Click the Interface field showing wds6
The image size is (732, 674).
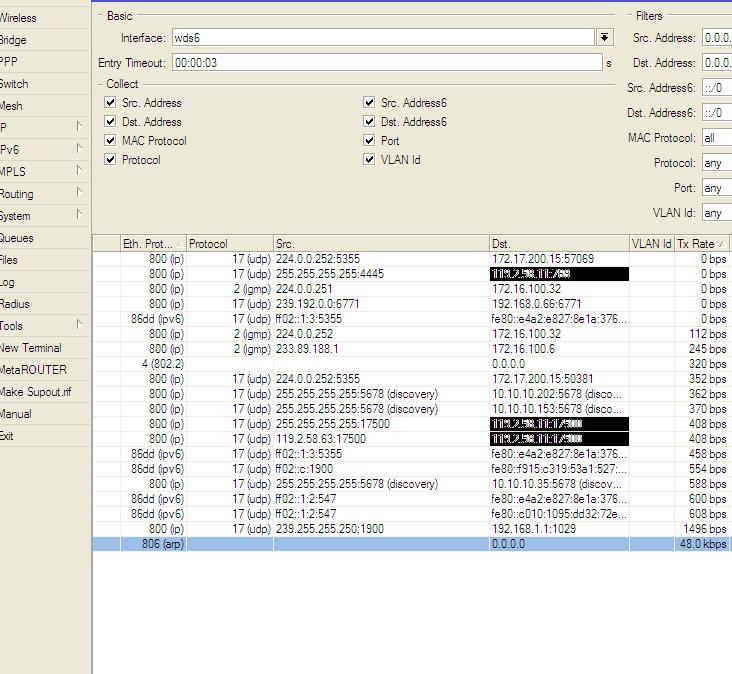(x=383, y=37)
